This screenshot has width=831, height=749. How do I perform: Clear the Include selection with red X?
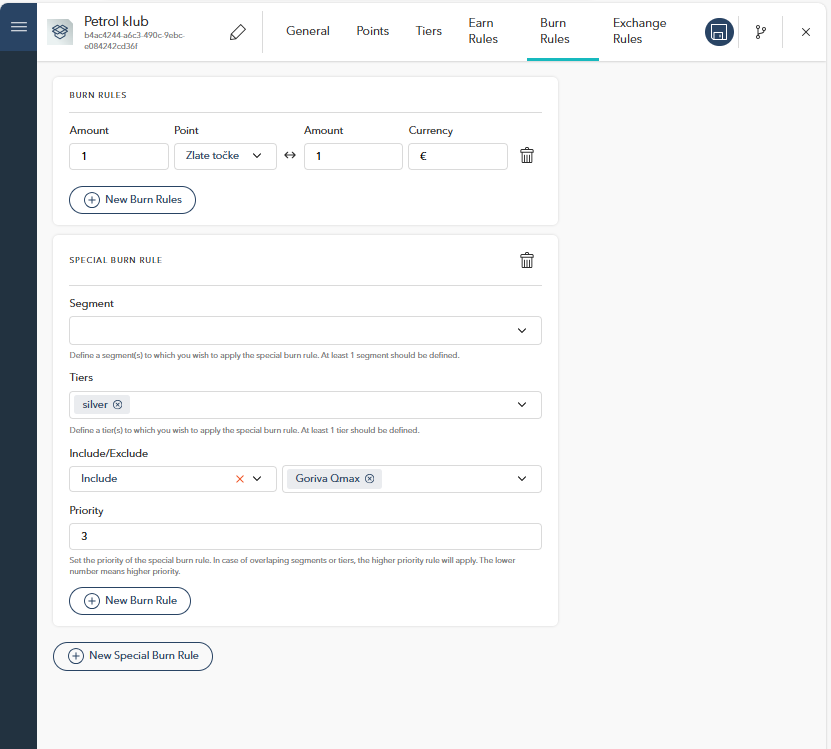(x=240, y=479)
